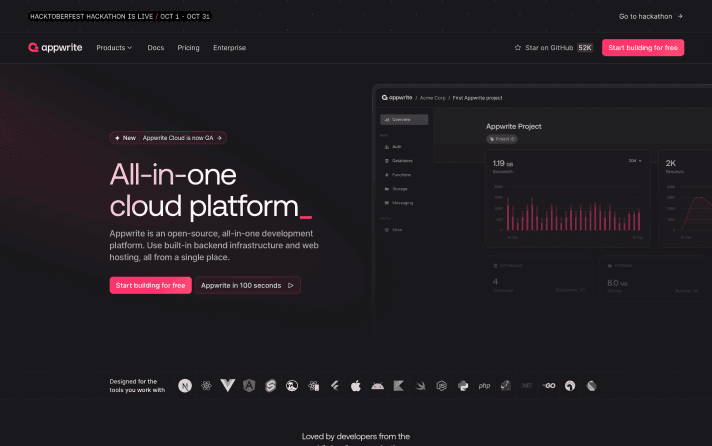Click the Project ID pill in preview
Viewport: 712px width, 446px height.
click(502, 139)
